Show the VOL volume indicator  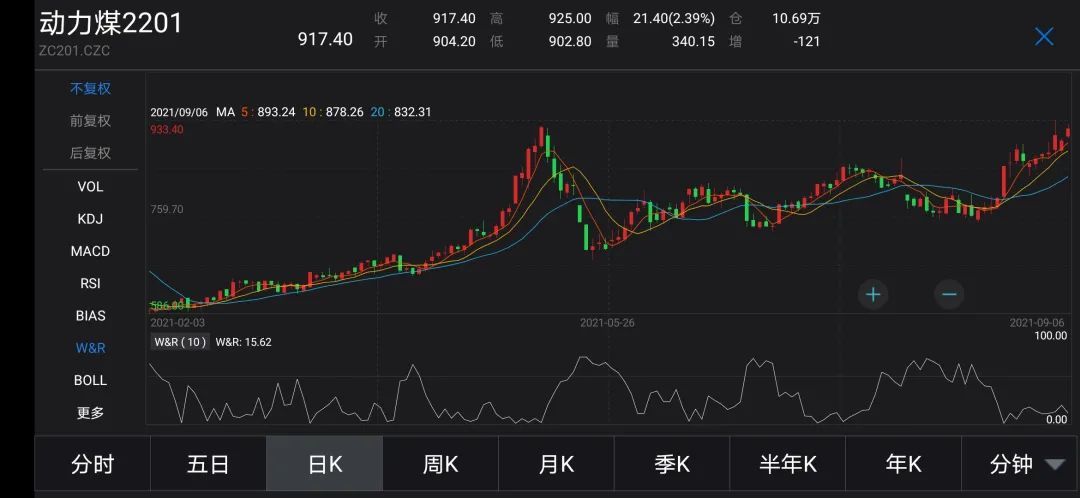[90, 186]
